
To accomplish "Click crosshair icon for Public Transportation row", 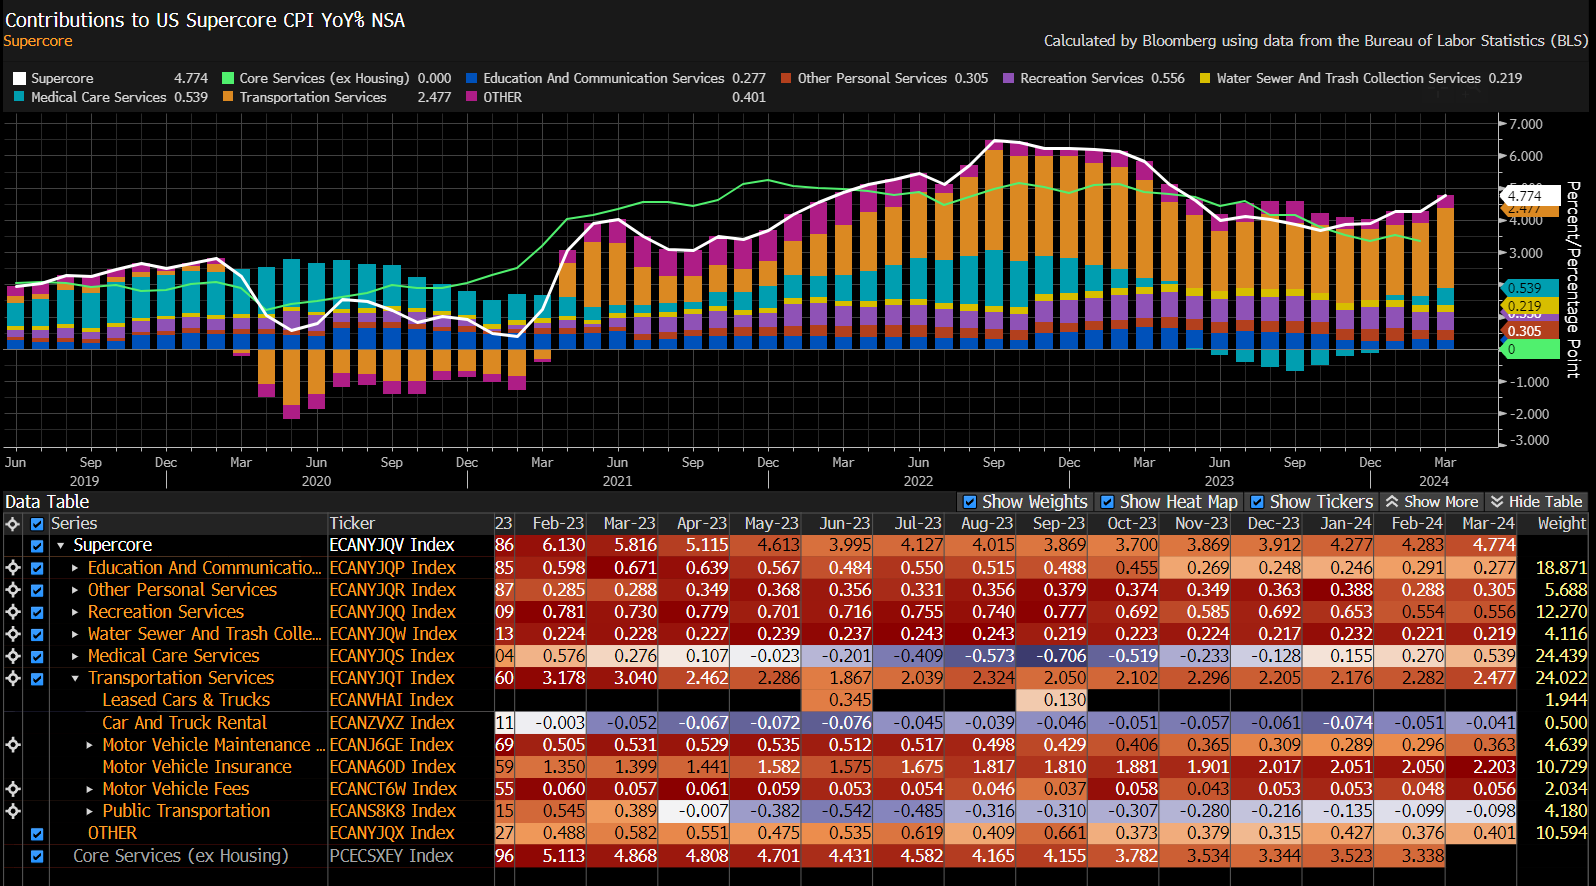I will [x=13, y=811].
